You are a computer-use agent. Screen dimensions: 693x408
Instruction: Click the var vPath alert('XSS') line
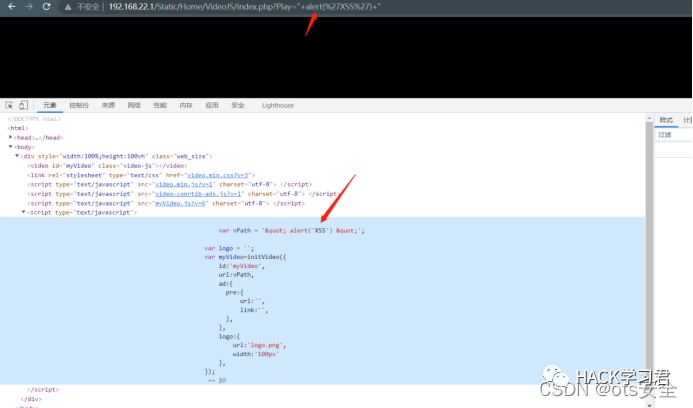(291, 231)
